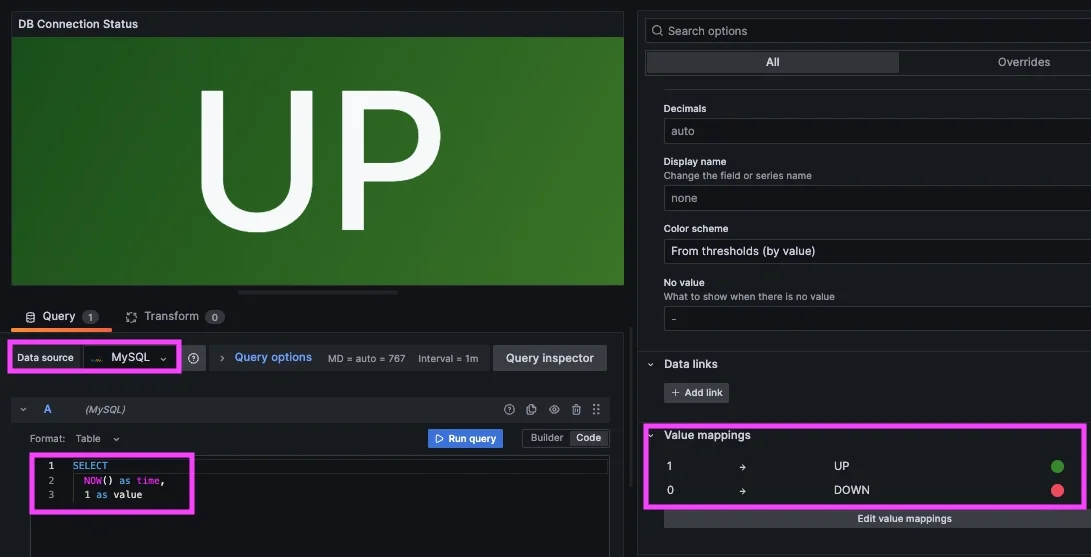The height and width of the screenshot is (557, 1091).
Task: Show help for query A
Action: (509, 410)
